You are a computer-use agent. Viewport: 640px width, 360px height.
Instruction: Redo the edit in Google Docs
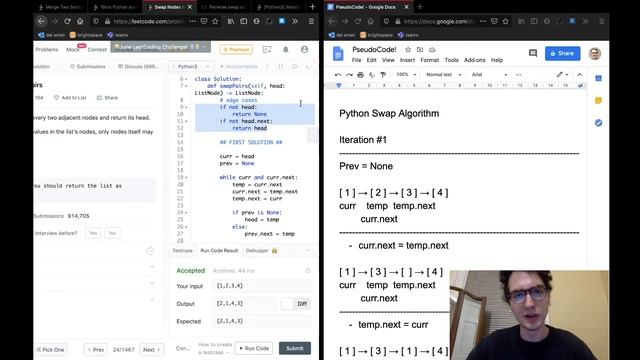(x=349, y=75)
